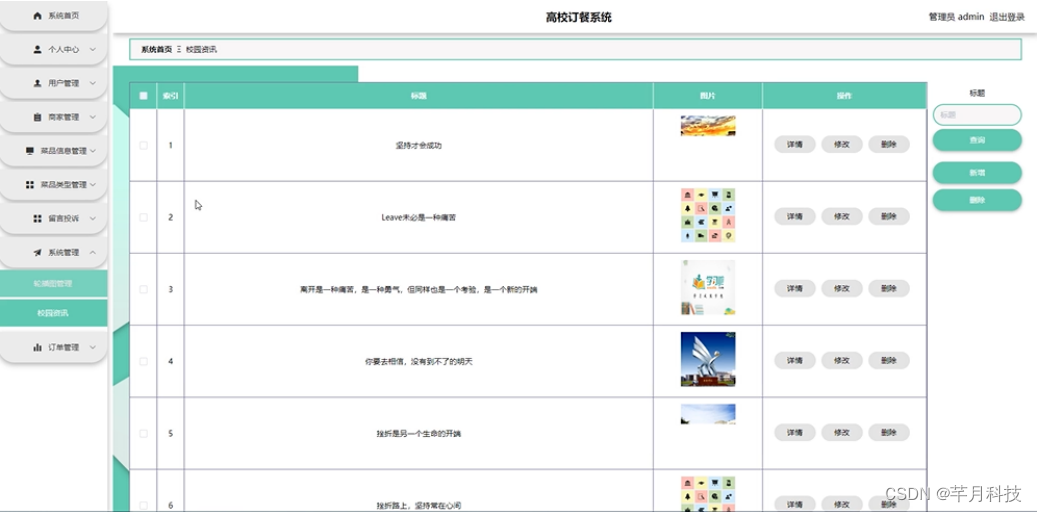Click 删除 for row 4 你要去相信
The image size is (1037, 512).
click(x=888, y=361)
